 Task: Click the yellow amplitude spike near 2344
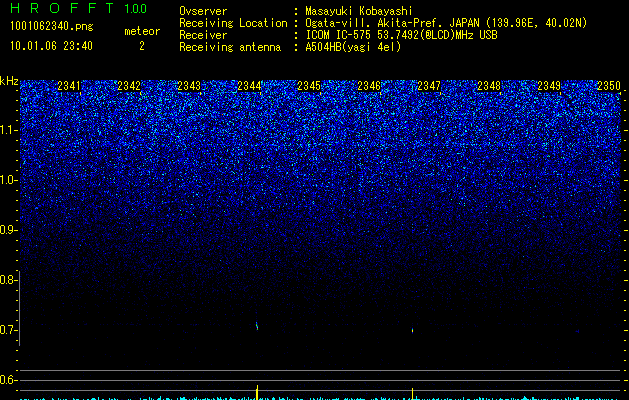coord(257,392)
